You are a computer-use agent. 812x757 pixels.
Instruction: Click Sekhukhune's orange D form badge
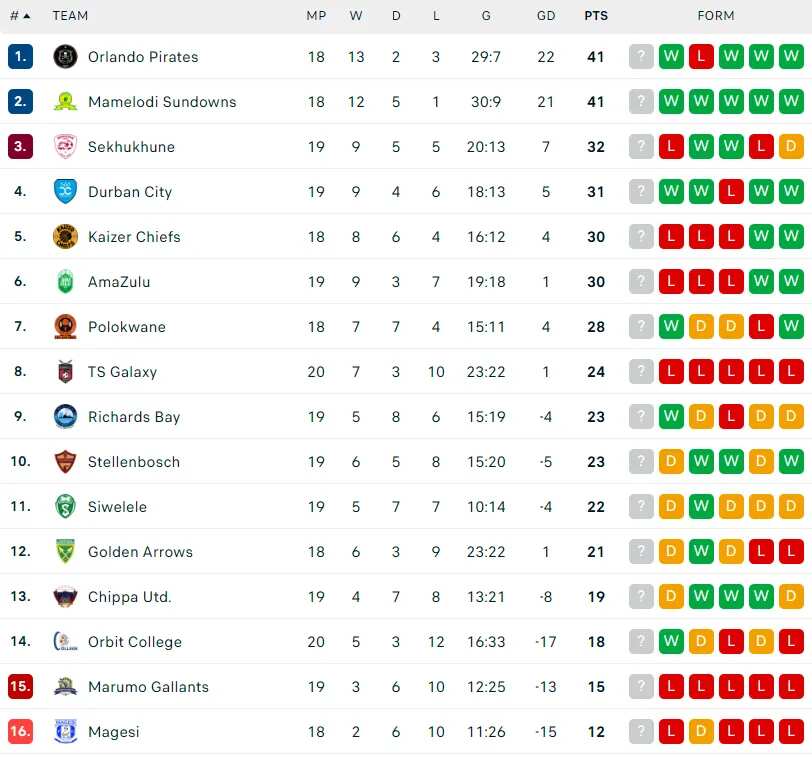pyautogui.click(x=791, y=147)
